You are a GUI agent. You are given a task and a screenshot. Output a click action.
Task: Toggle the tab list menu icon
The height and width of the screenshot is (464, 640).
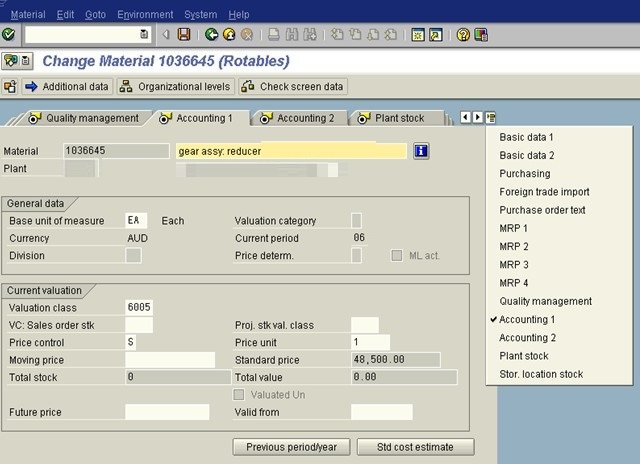491,118
